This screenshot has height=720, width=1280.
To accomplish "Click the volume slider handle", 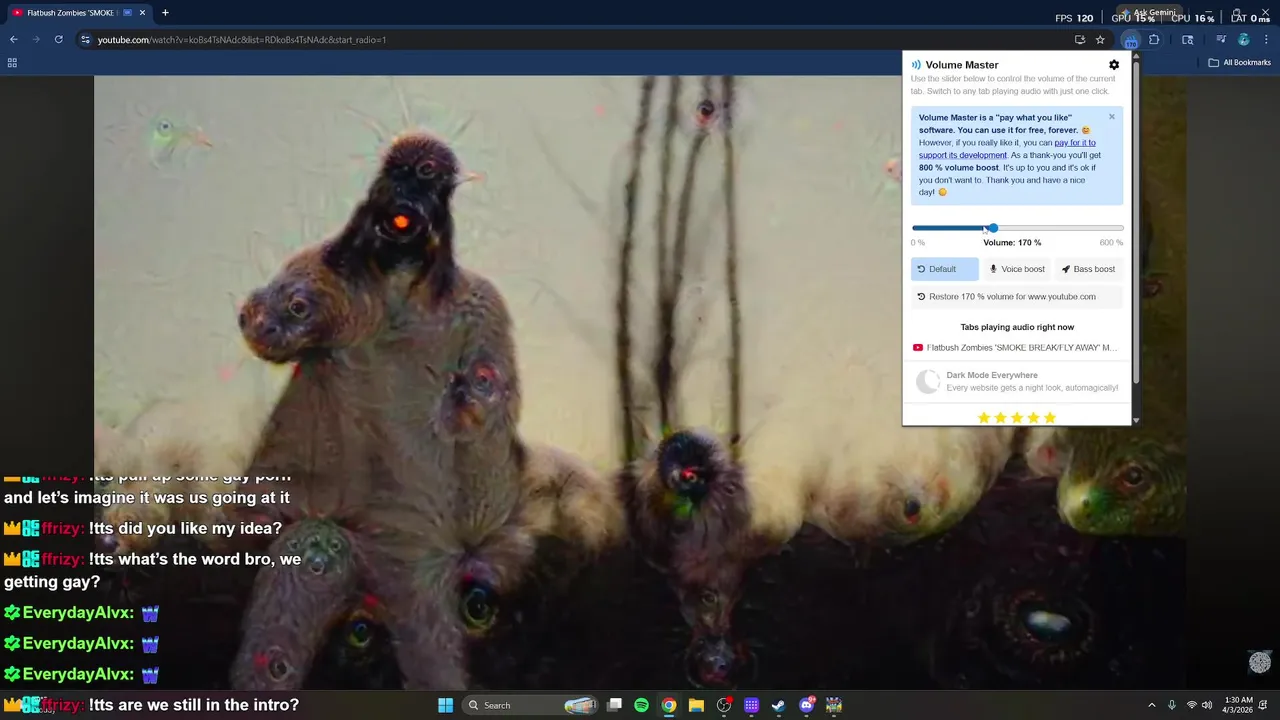I will [x=992, y=229].
